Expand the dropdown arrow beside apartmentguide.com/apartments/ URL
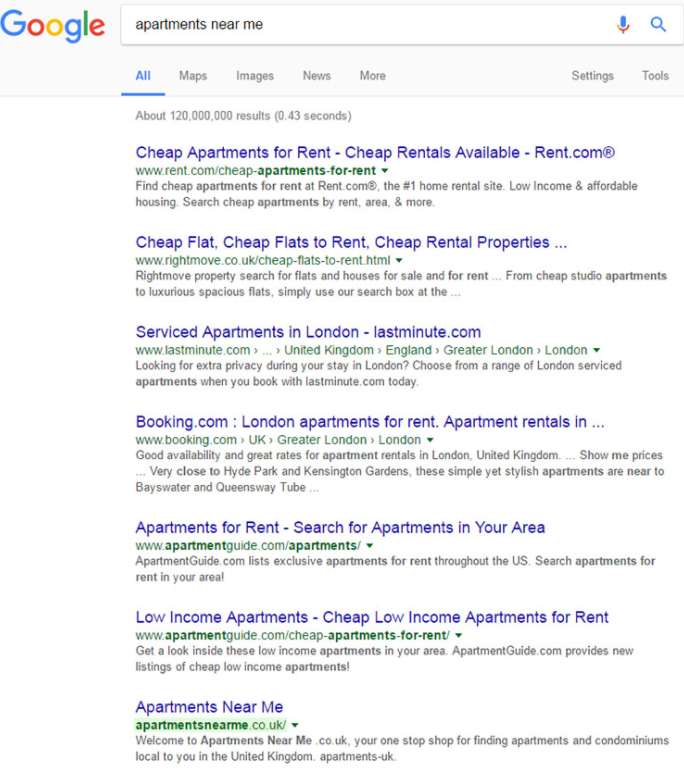The image size is (684, 770). coord(370,546)
